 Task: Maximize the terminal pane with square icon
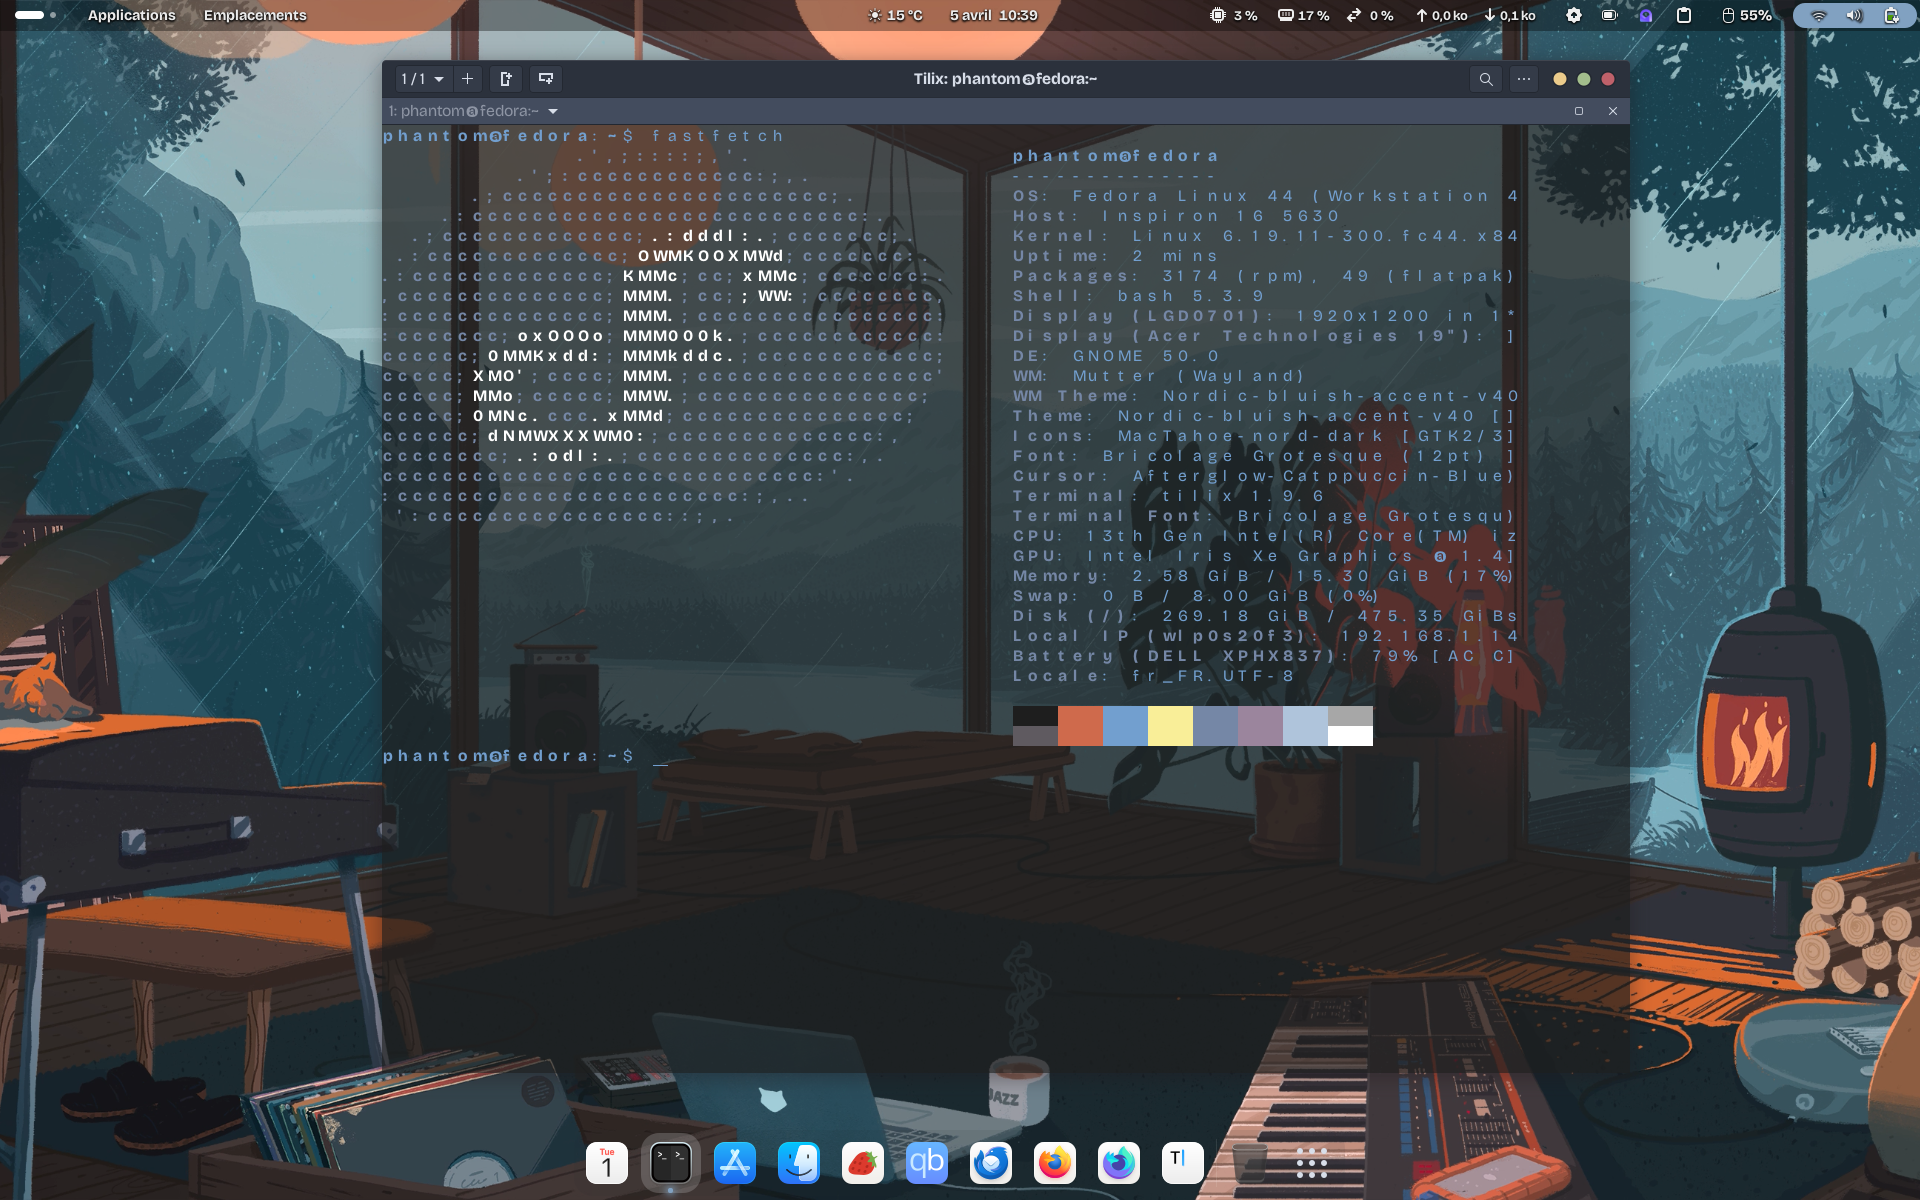tap(1579, 111)
